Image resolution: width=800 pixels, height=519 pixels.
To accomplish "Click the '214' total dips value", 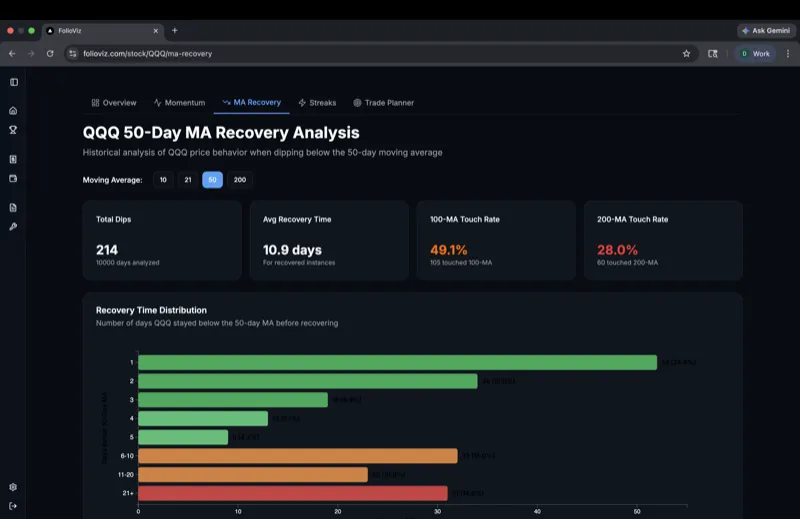I will pyautogui.click(x=107, y=250).
